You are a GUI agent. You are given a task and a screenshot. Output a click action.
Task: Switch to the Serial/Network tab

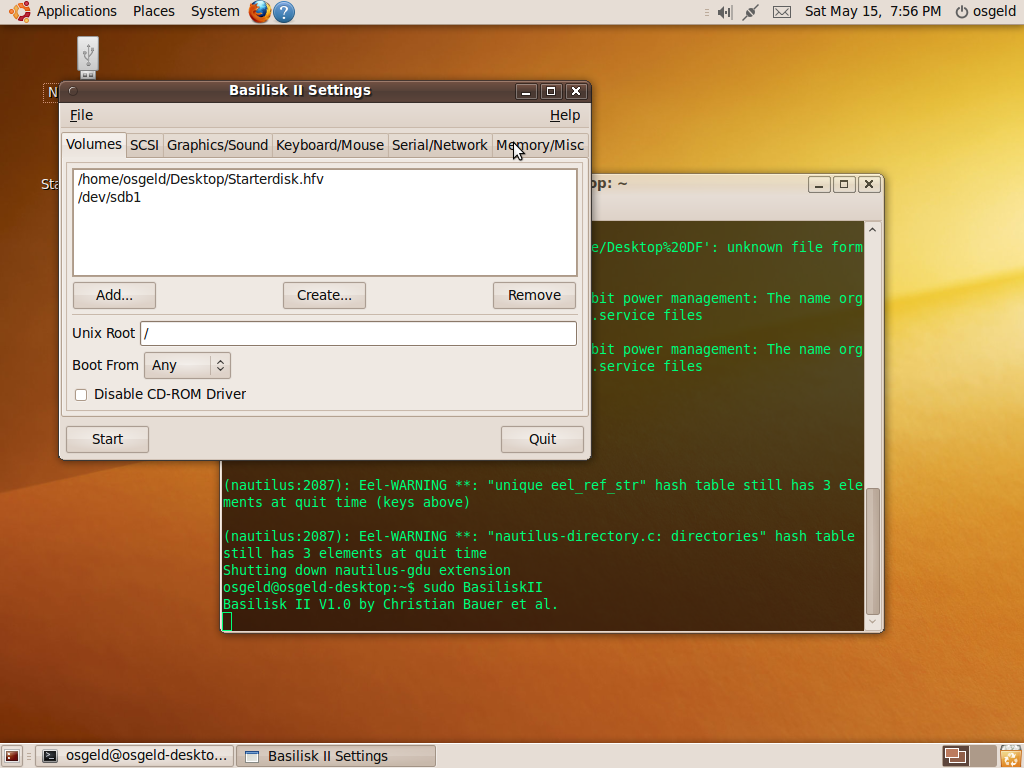(x=440, y=145)
